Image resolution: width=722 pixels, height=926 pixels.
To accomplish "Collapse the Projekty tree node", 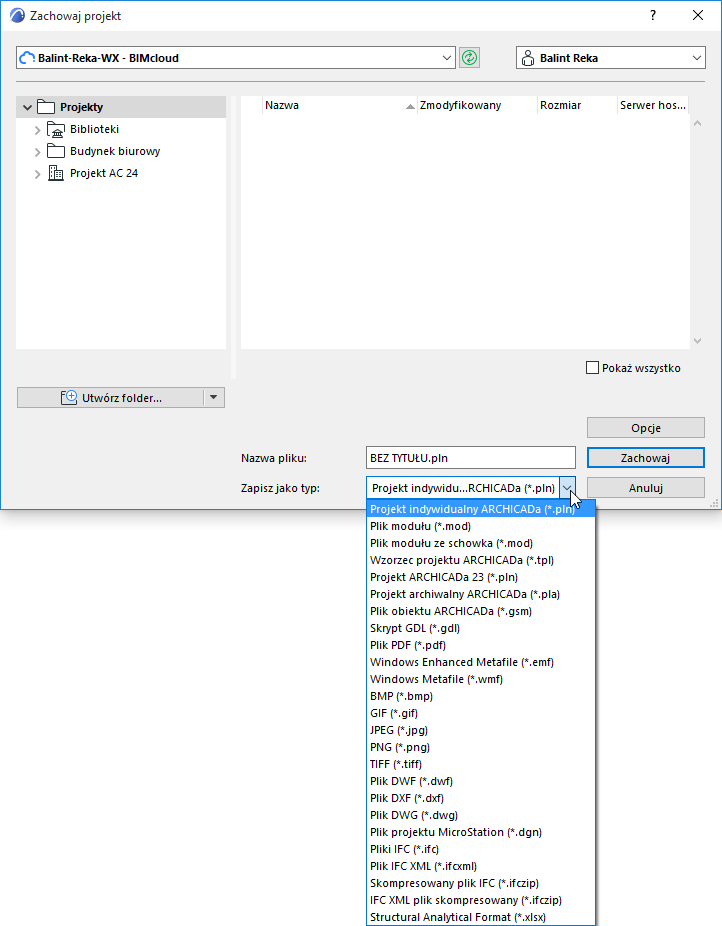I will point(27,107).
